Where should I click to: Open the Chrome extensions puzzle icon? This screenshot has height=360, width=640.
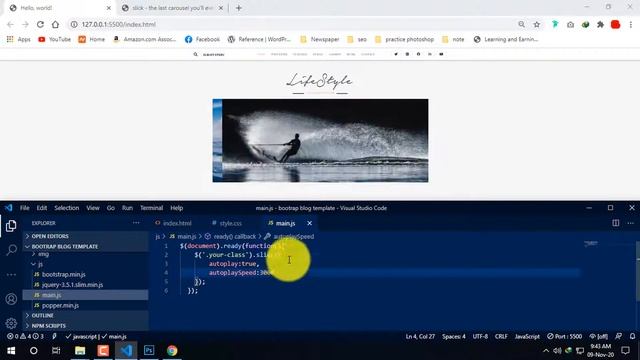pos(600,24)
